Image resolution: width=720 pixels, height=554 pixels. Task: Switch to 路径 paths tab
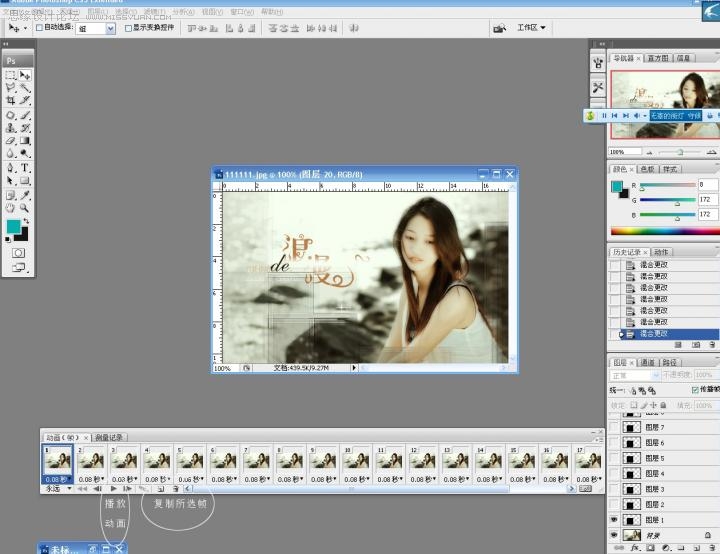pyautogui.click(x=669, y=362)
